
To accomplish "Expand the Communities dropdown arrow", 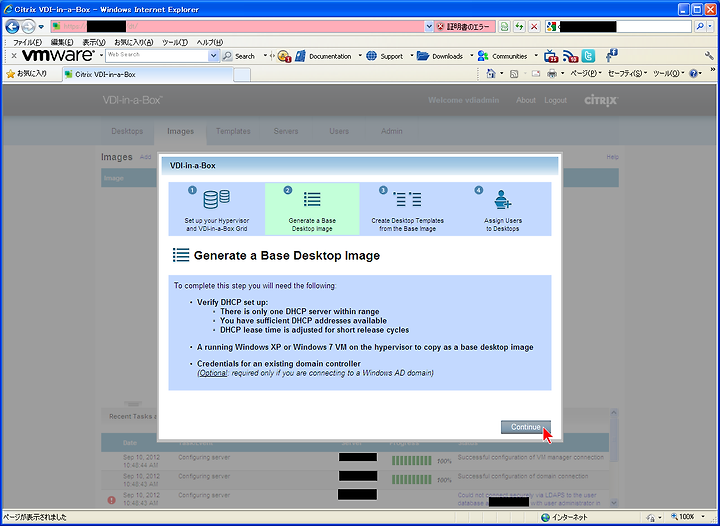I will pos(535,56).
